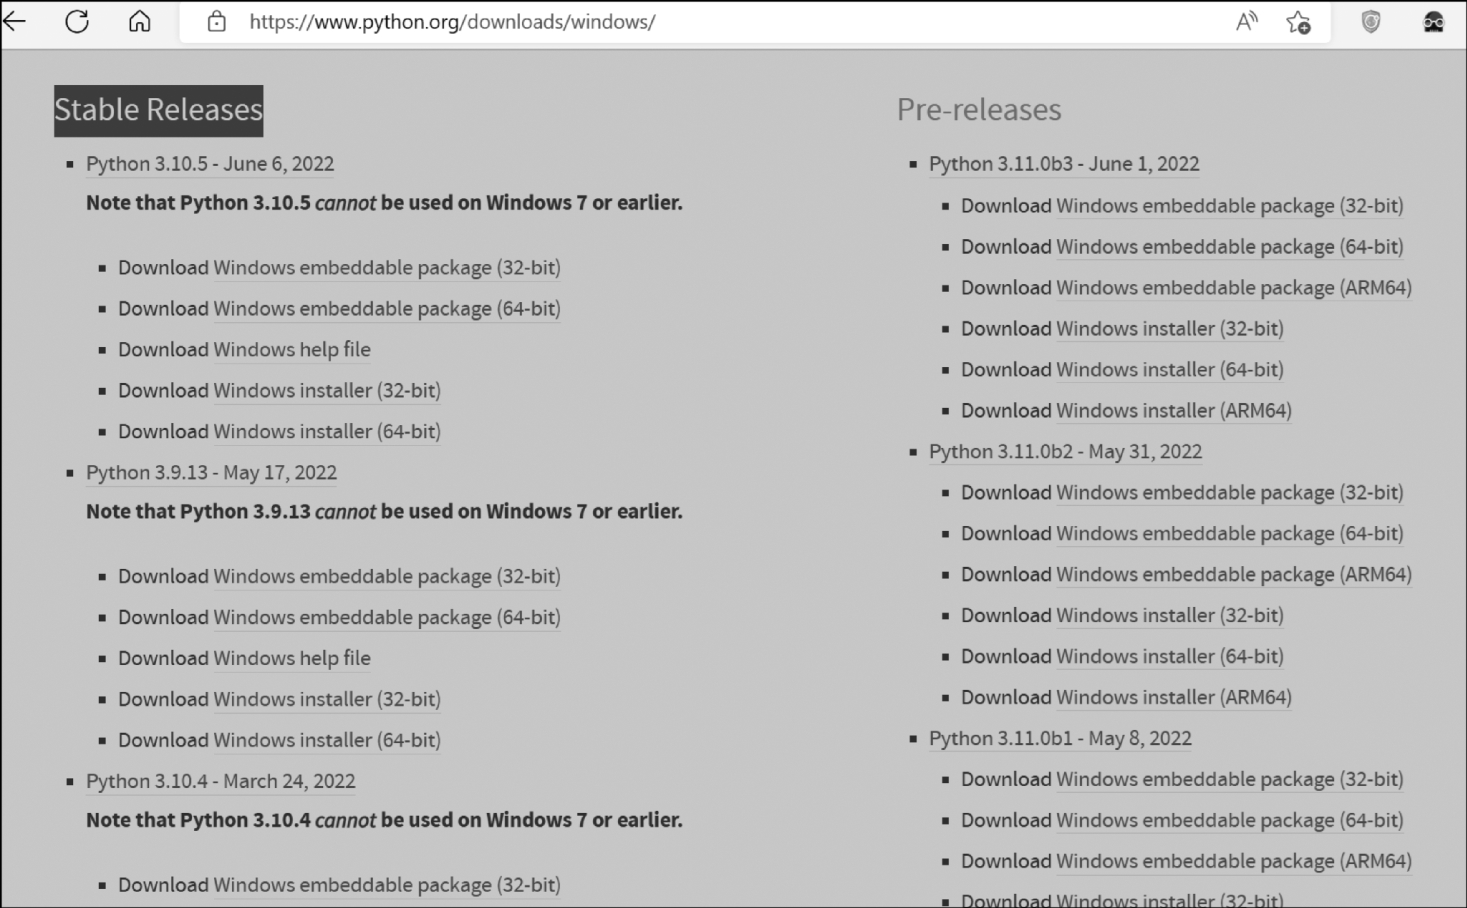Download Python 3.10.5 Windows installer (64-bit)
Screen dimensions: 1467x908
tap(327, 432)
